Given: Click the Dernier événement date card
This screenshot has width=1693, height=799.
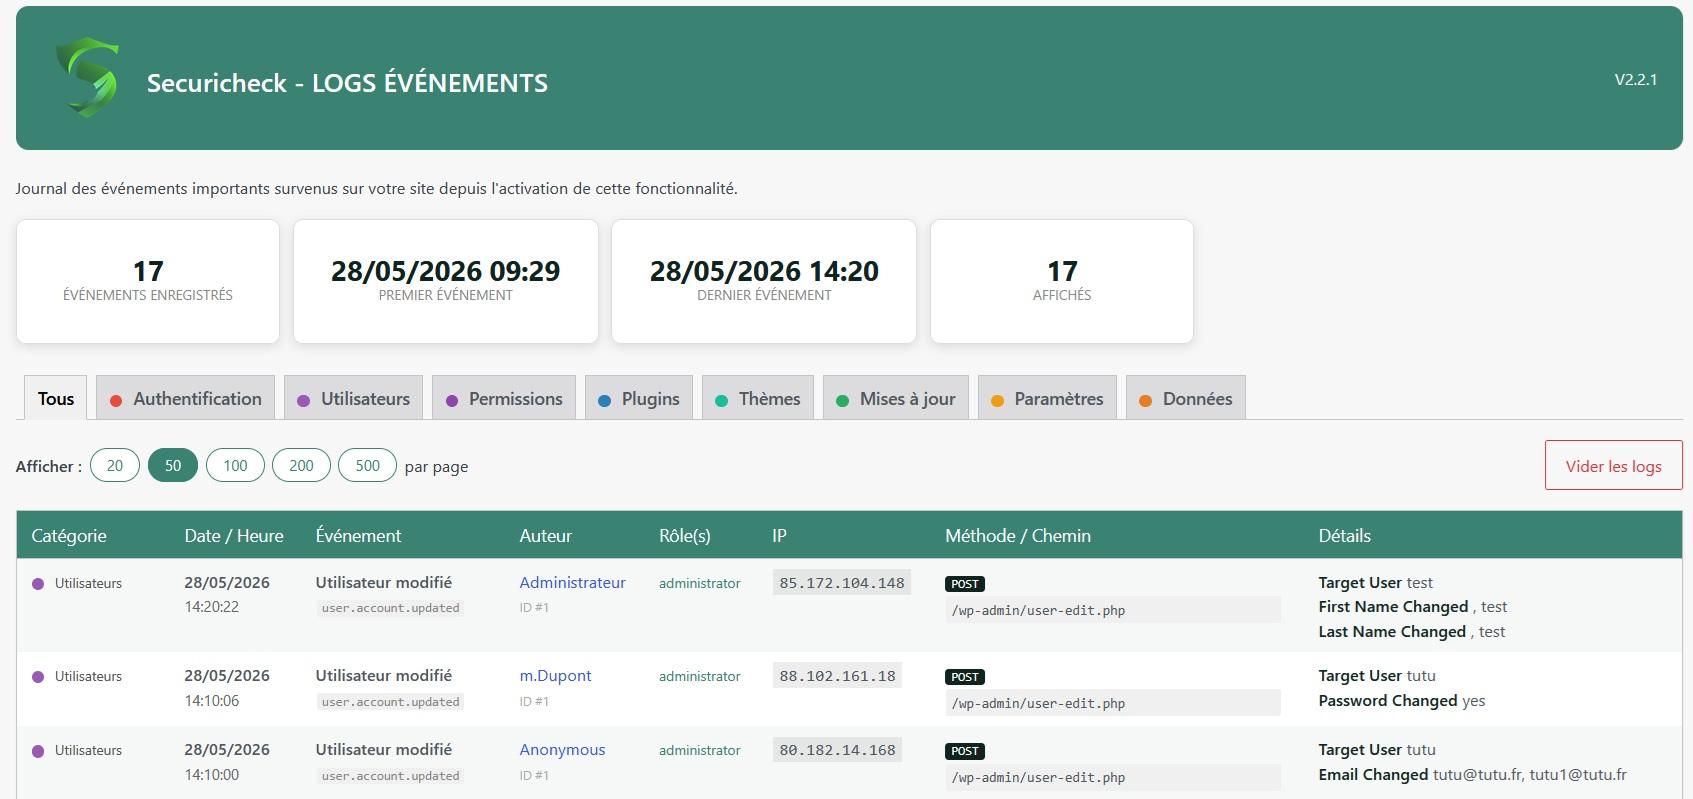Looking at the screenshot, I should 764,281.
